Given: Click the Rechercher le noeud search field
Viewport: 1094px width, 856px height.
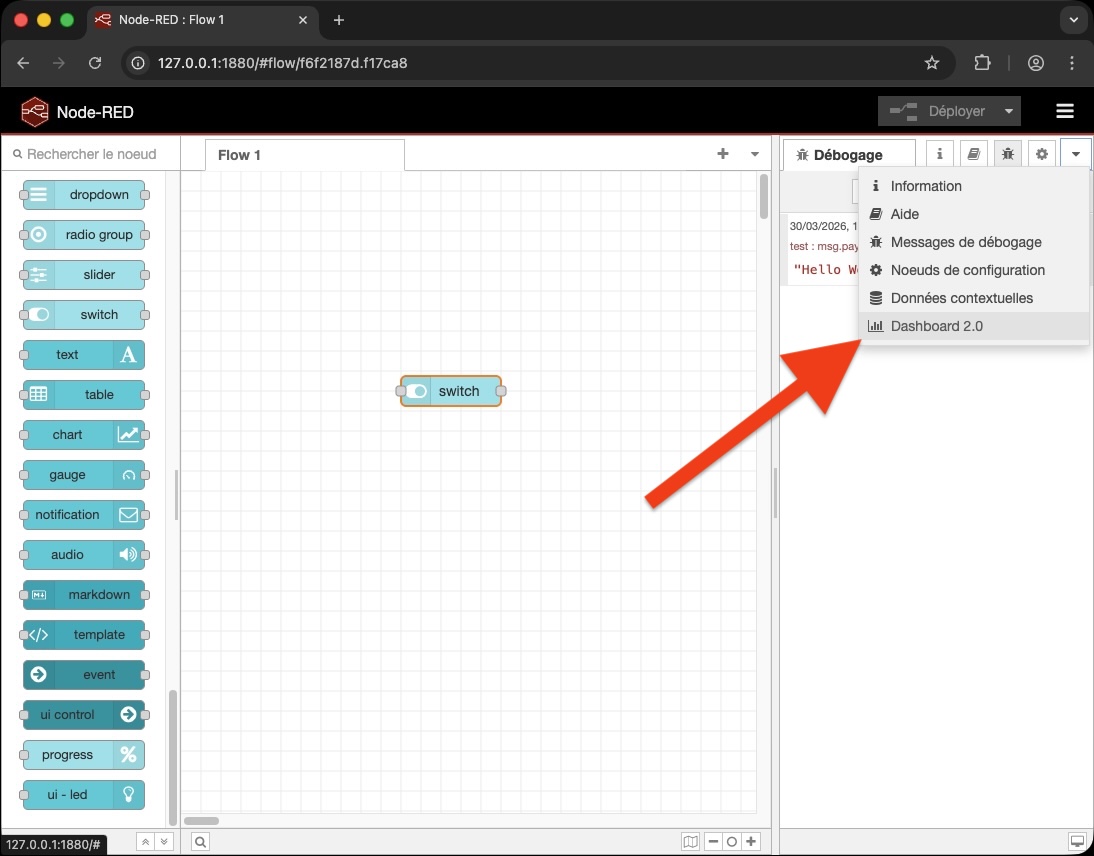Looking at the screenshot, I should tap(90, 154).
